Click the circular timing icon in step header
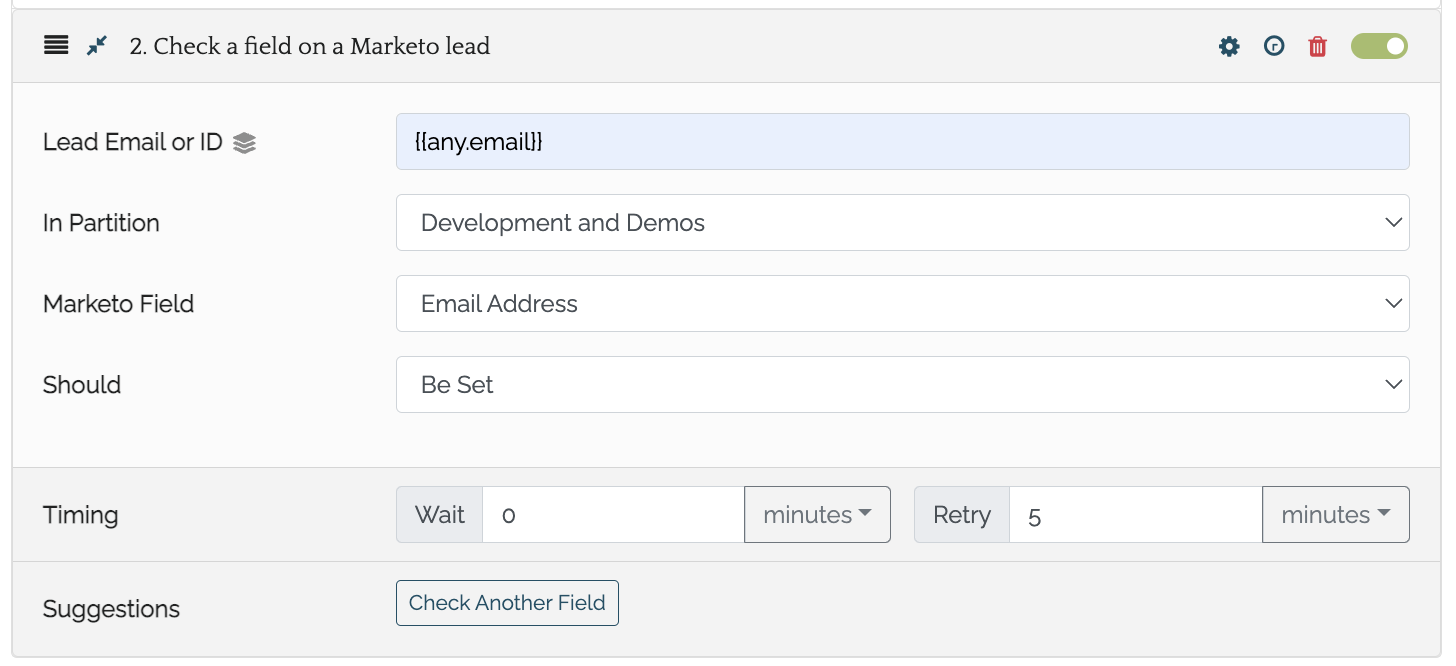Viewport: 1456px width, 666px height. pos(1274,46)
